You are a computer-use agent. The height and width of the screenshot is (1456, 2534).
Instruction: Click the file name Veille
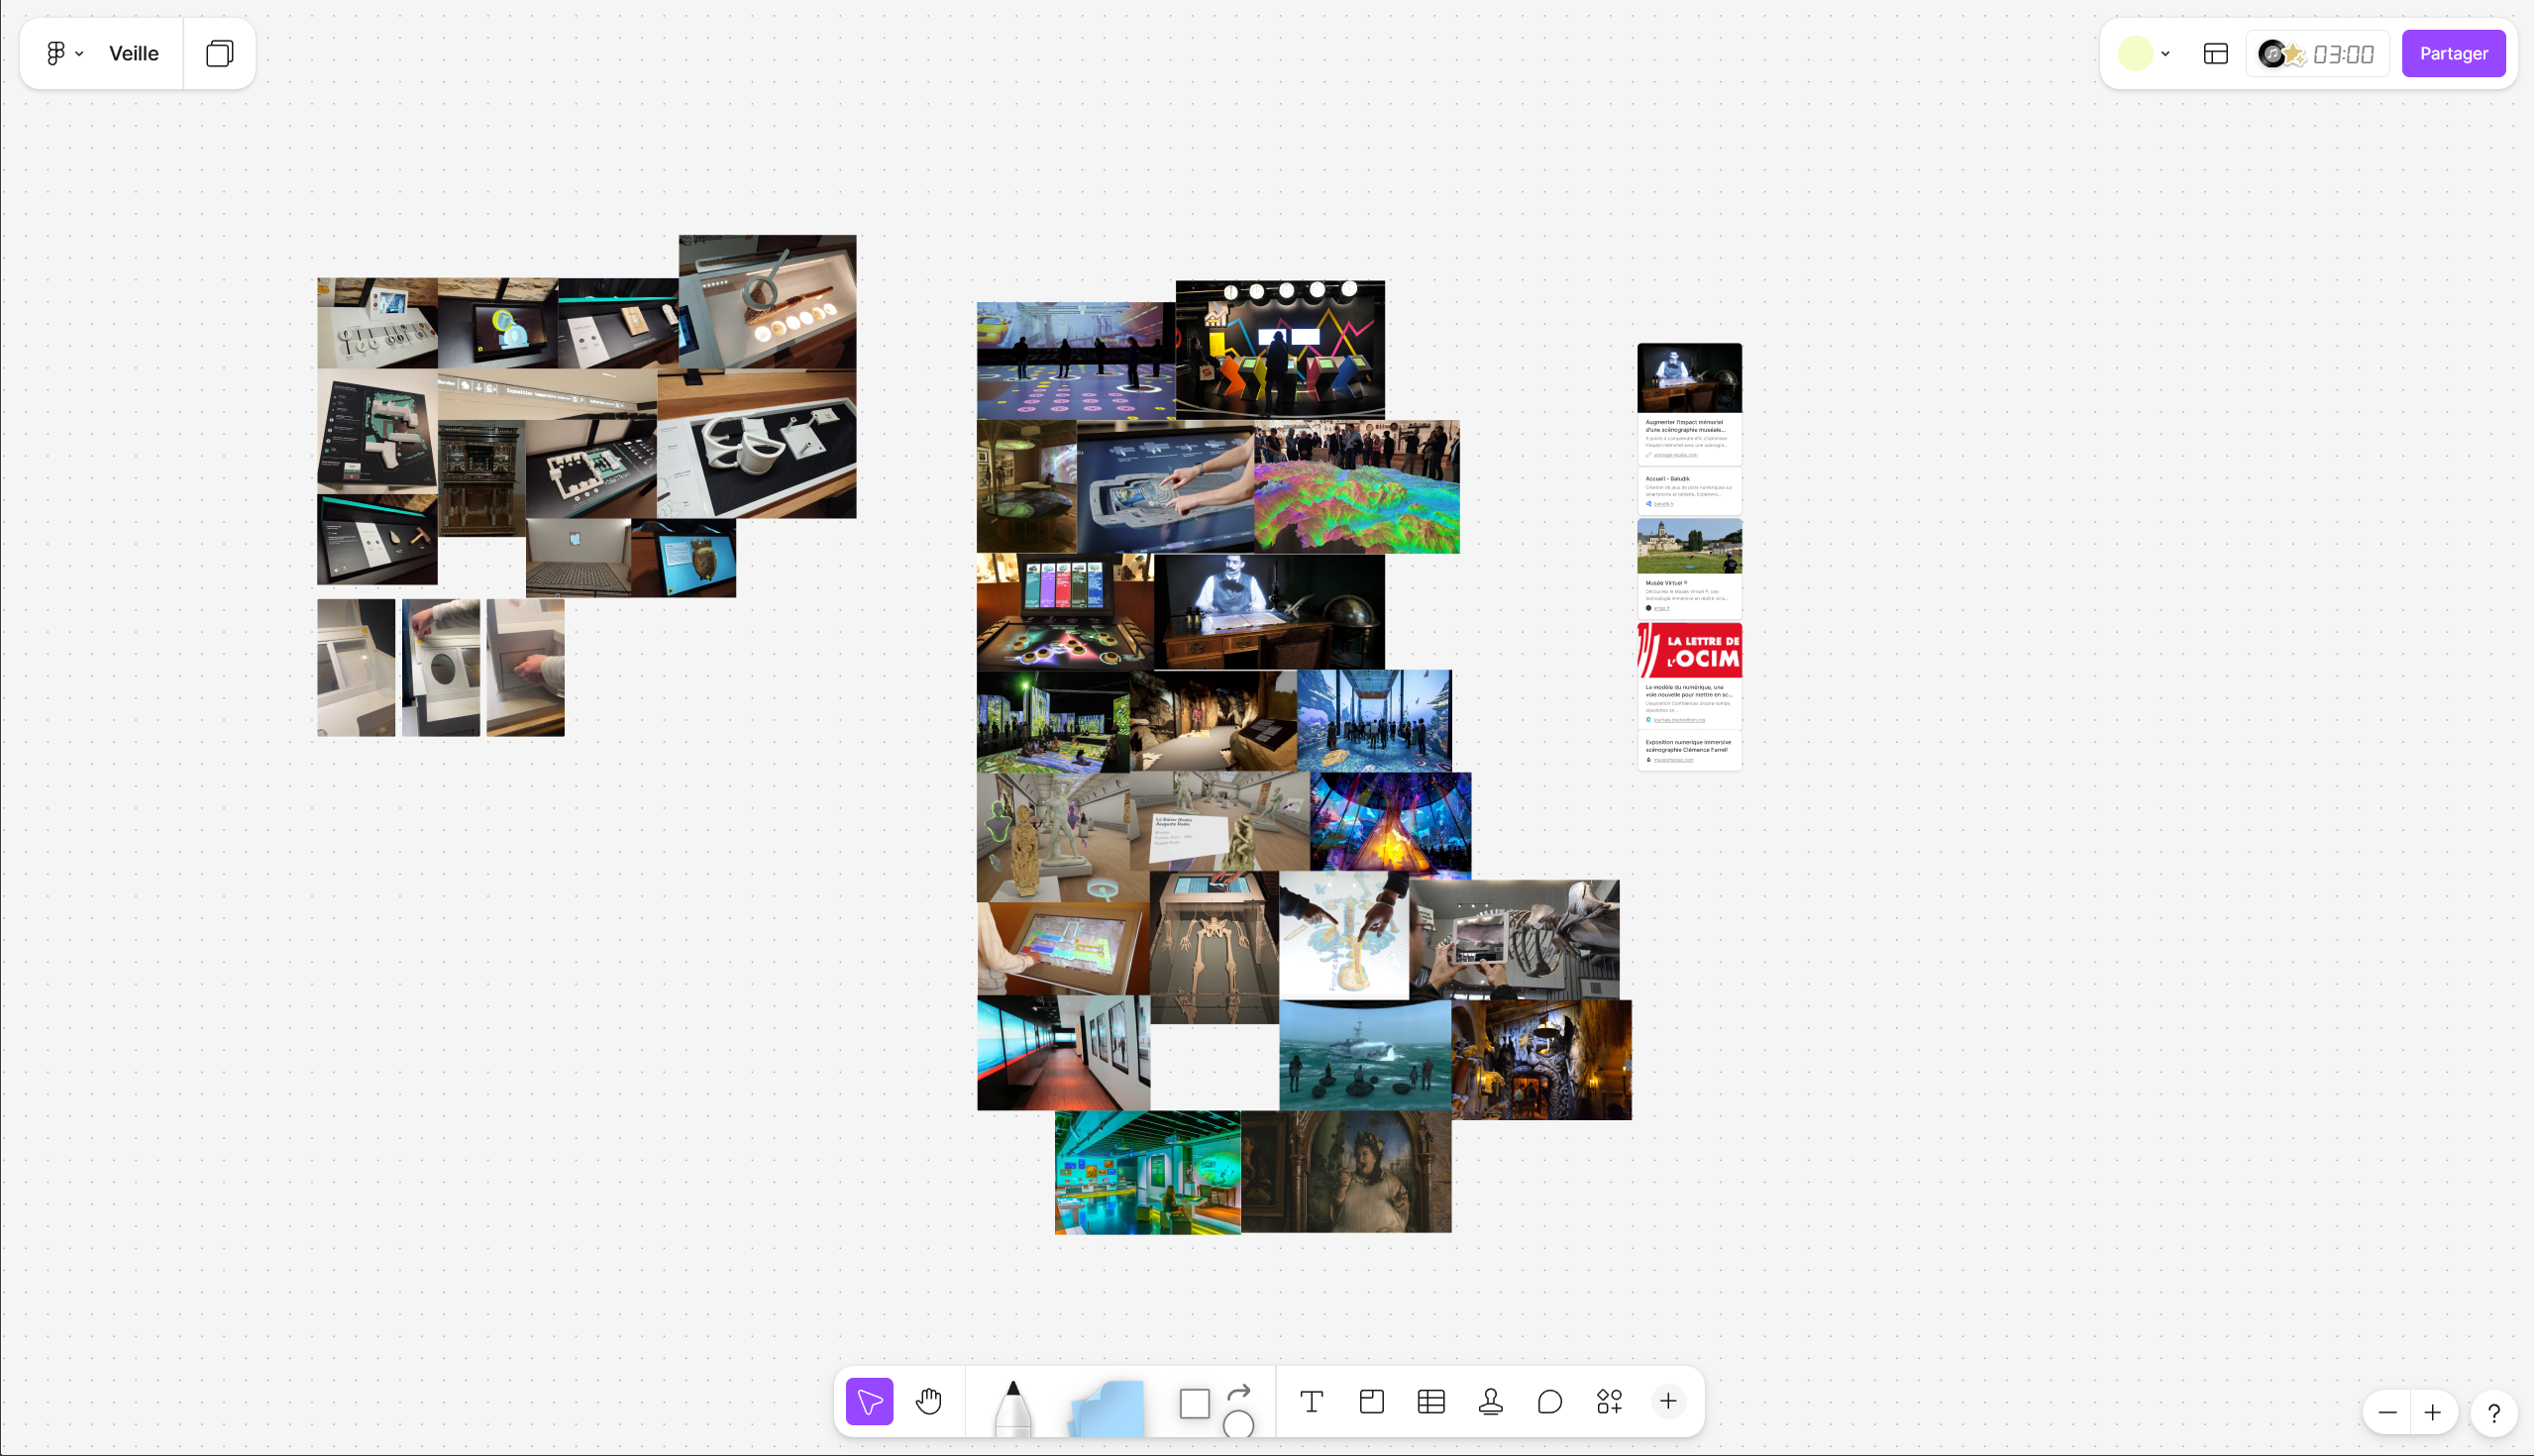(133, 53)
